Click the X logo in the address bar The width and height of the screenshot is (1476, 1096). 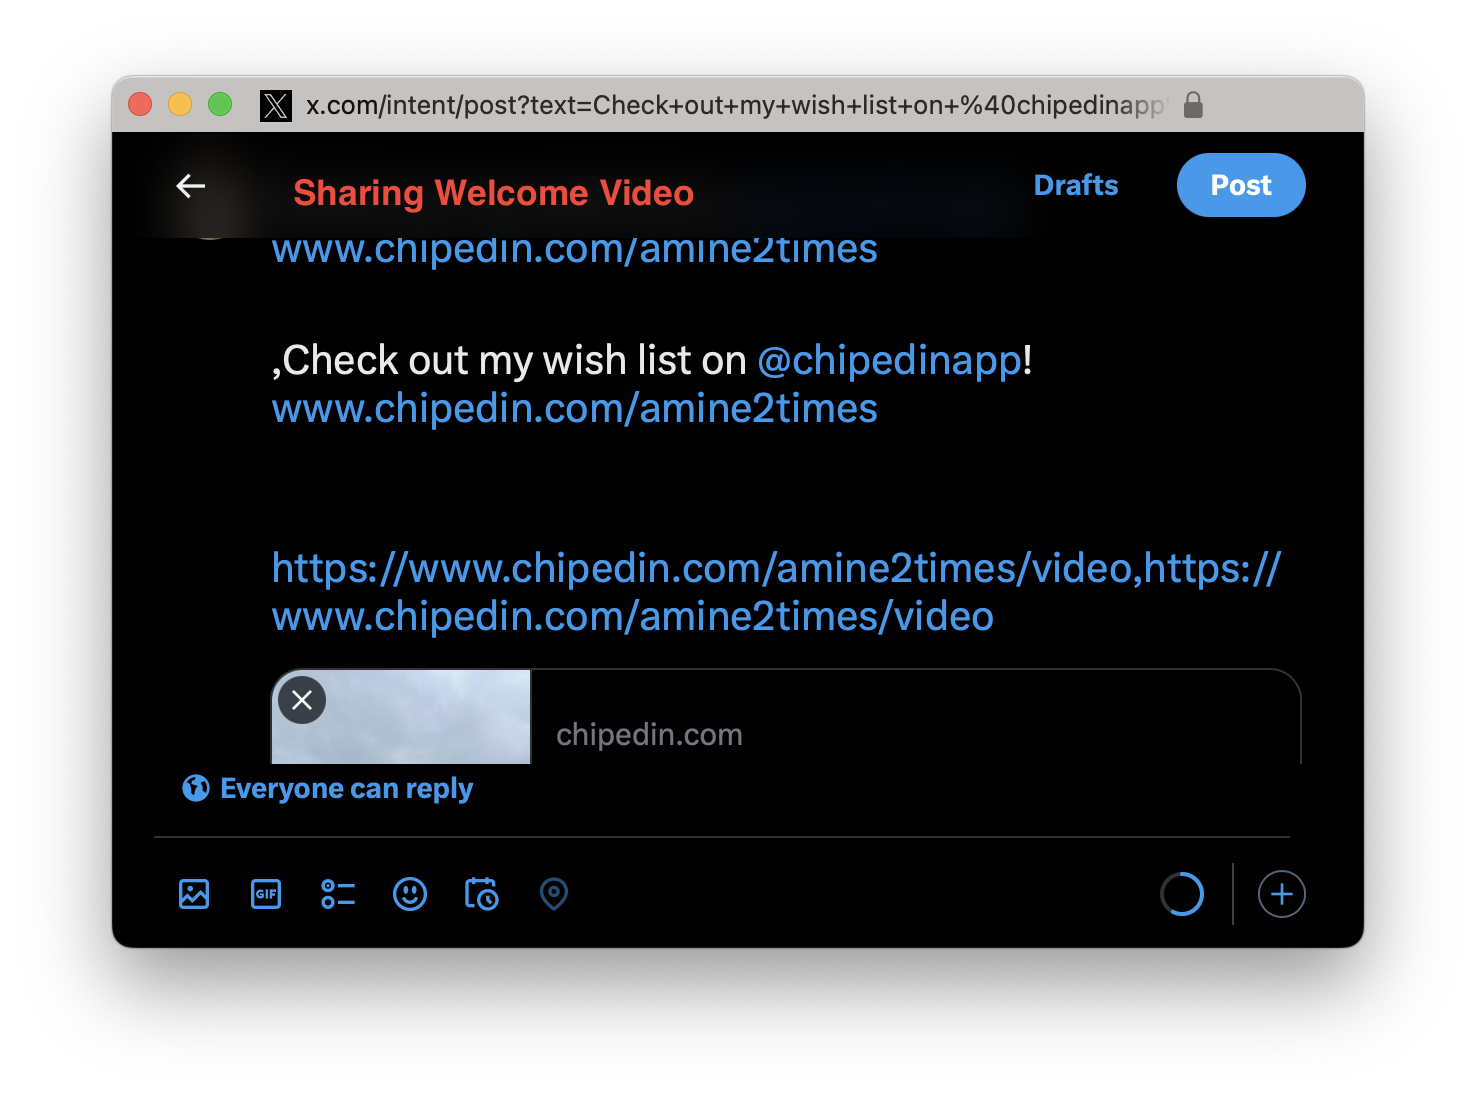[x=276, y=105]
